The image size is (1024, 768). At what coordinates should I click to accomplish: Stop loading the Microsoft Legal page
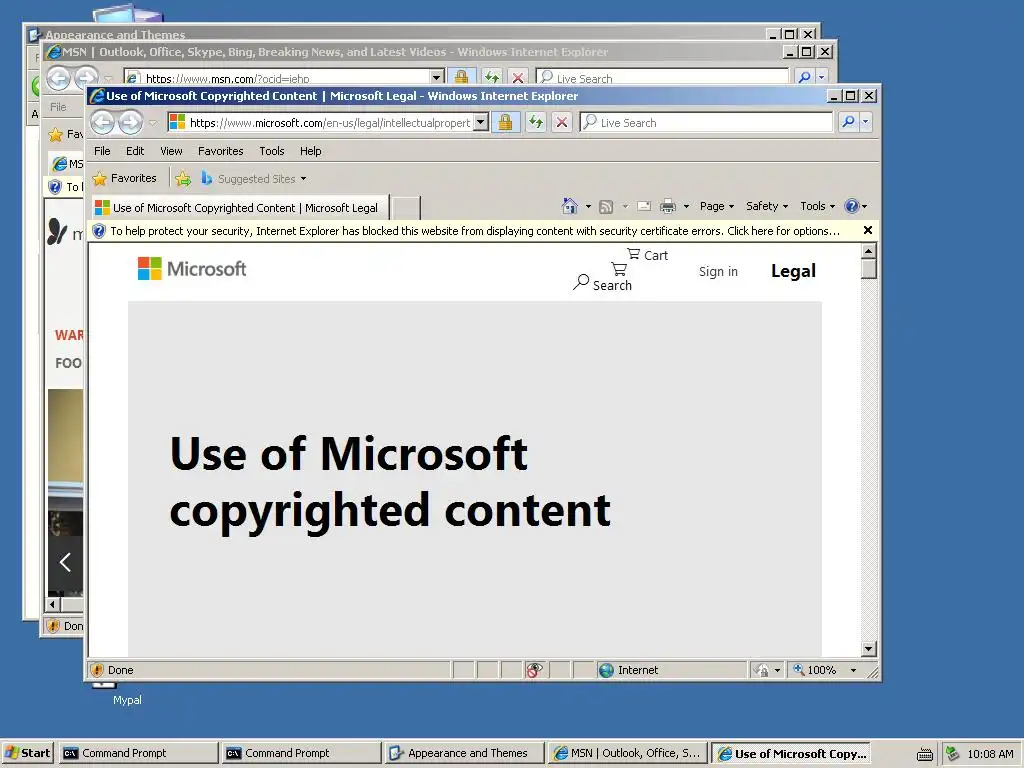561,122
